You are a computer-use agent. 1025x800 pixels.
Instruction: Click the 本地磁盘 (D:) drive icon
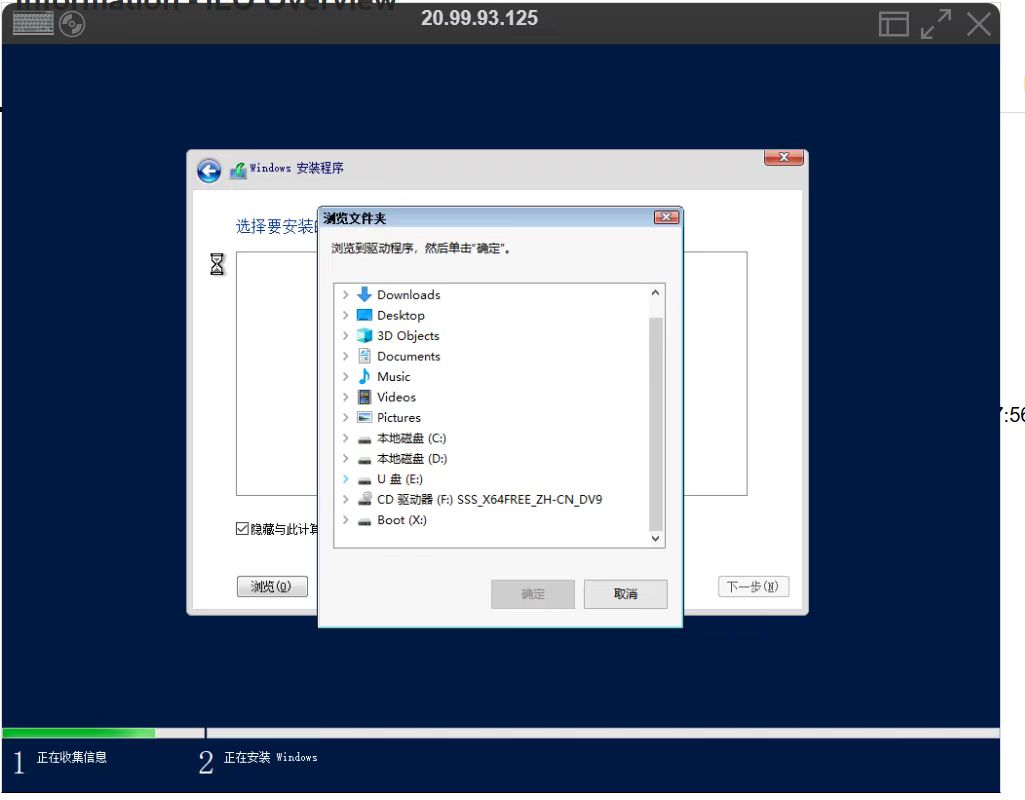tap(364, 460)
